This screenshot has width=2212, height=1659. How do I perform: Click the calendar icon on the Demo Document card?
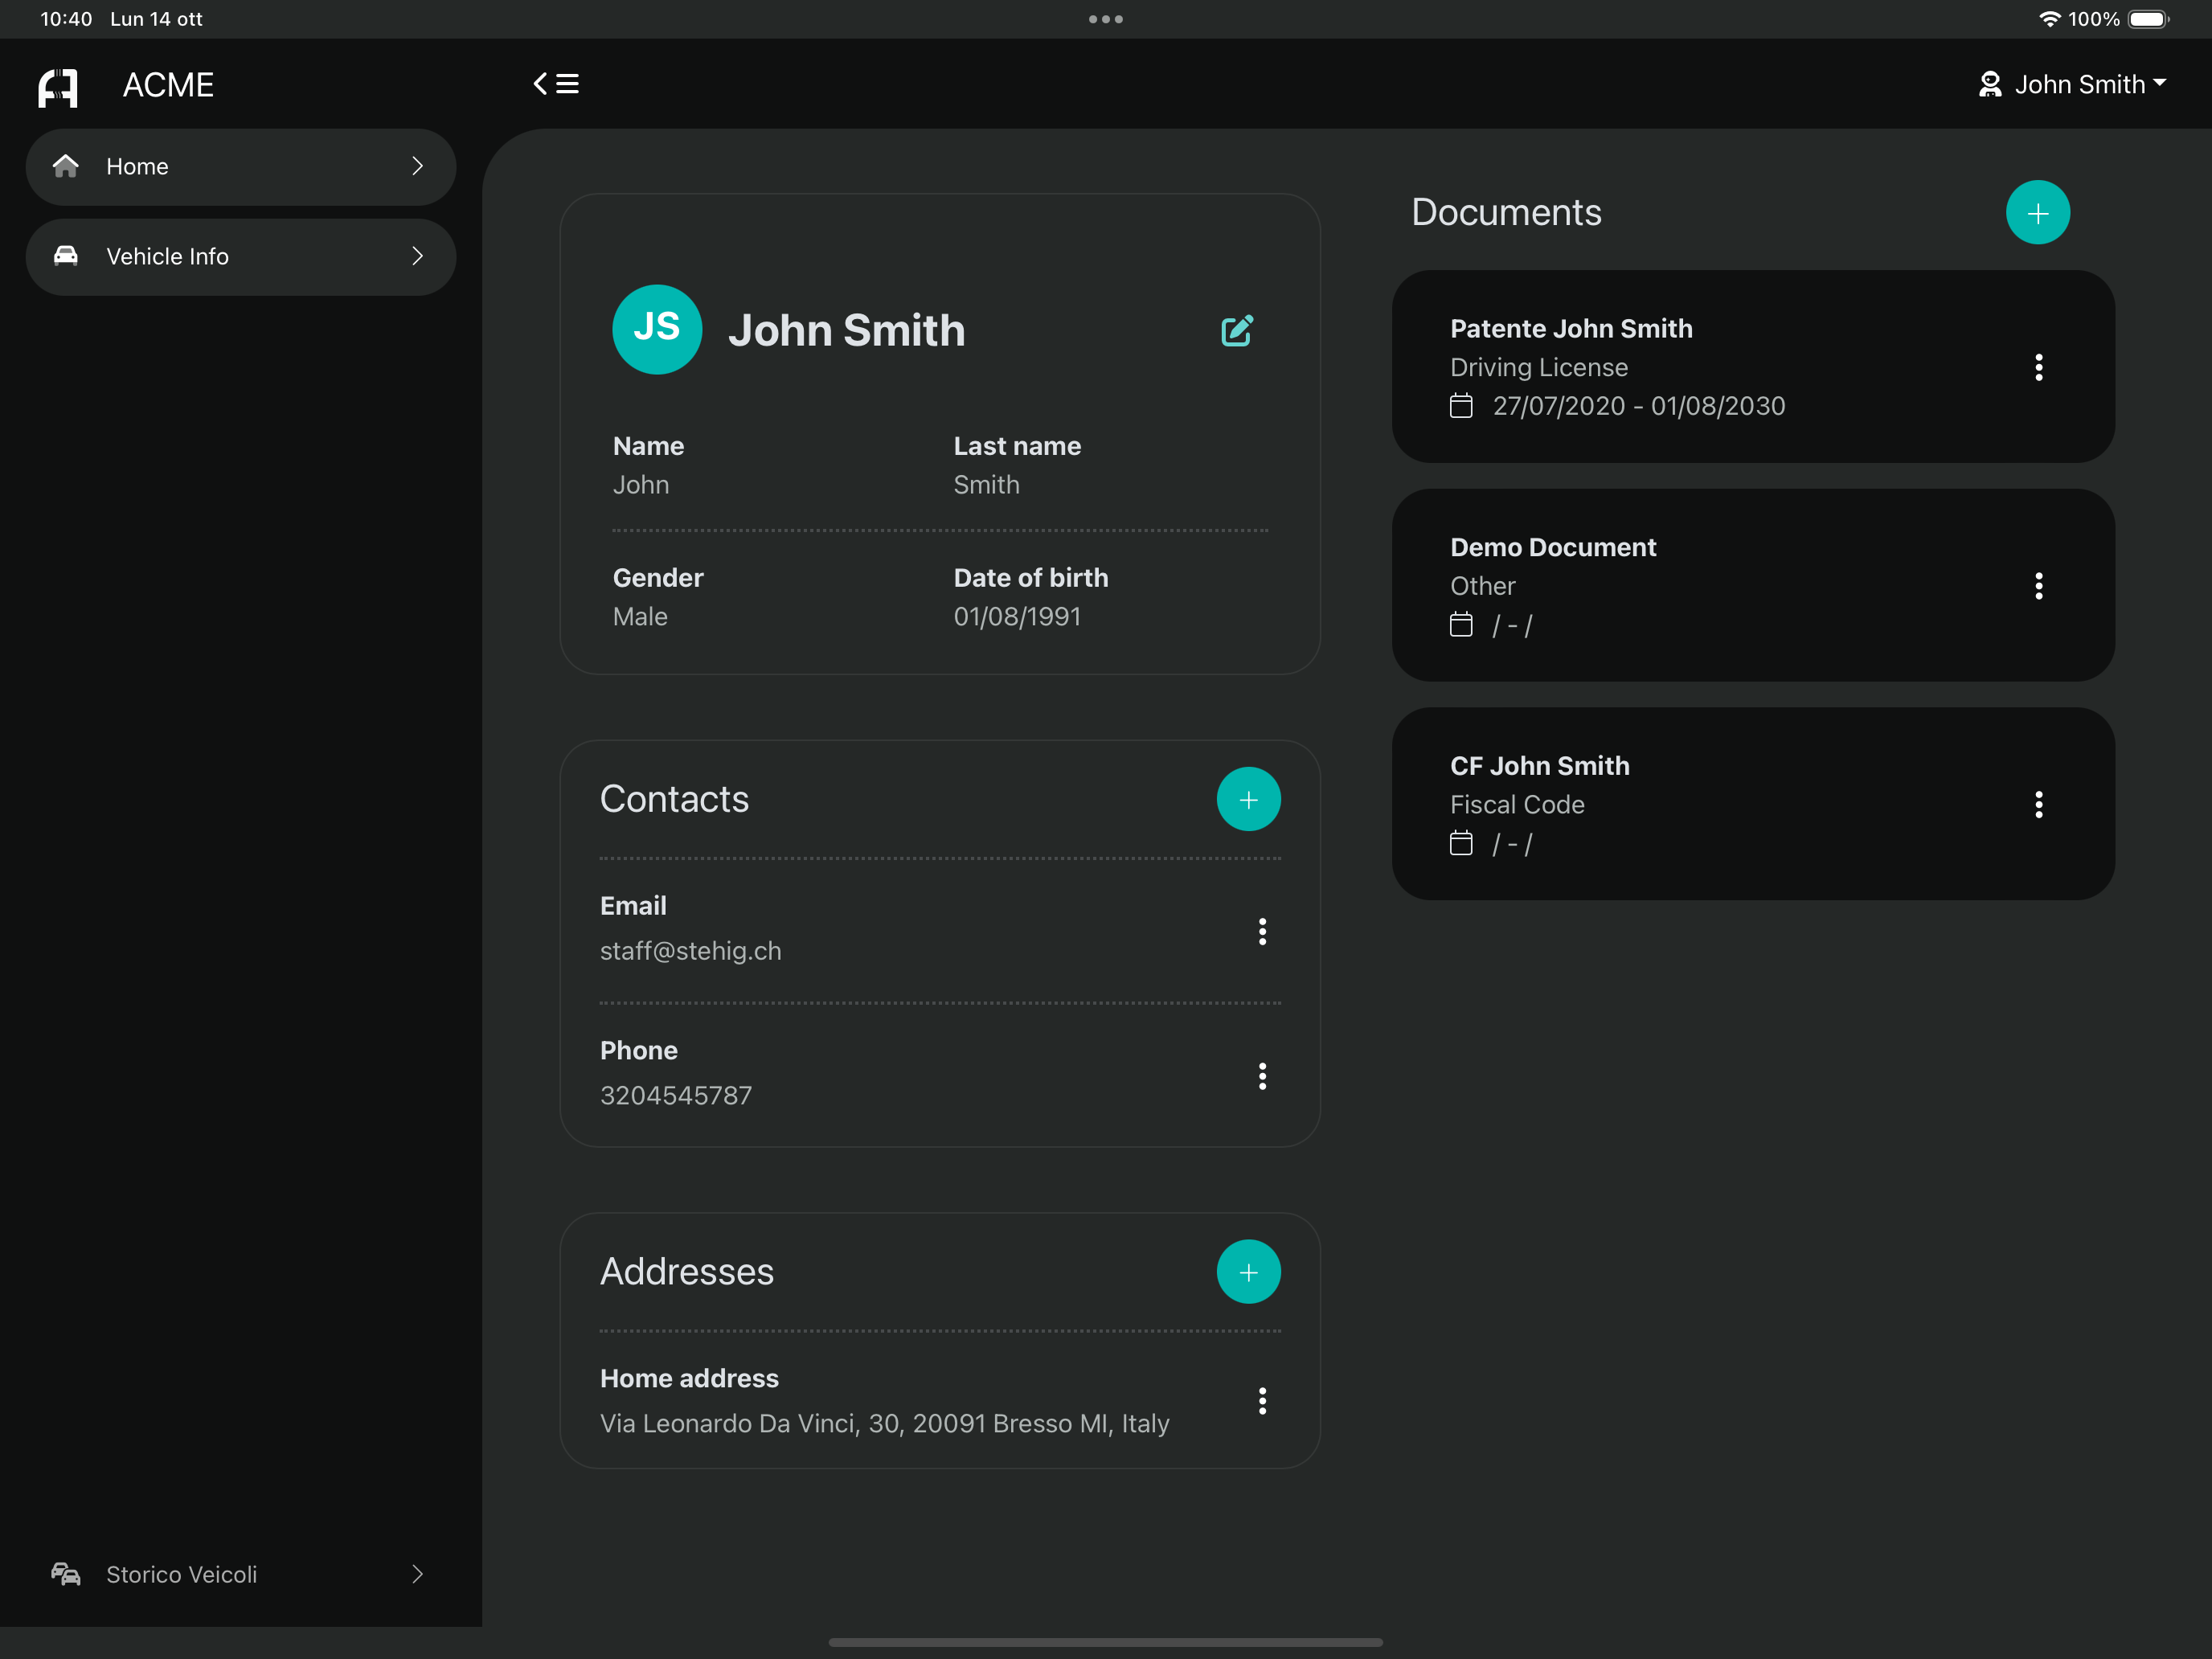click(x=1461, y=625)
